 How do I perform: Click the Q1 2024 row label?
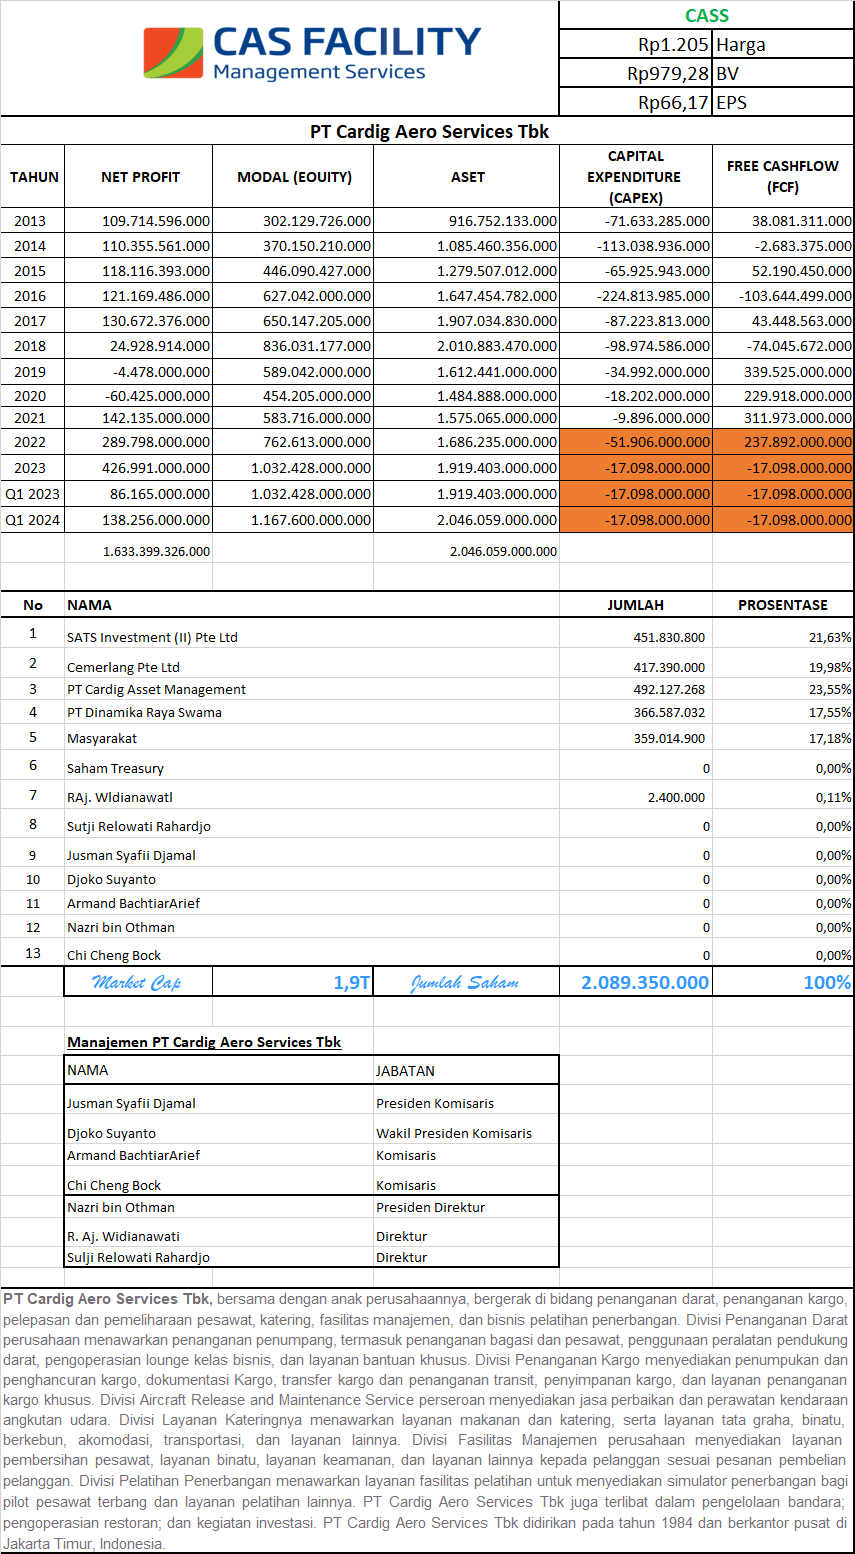(32, 520)
